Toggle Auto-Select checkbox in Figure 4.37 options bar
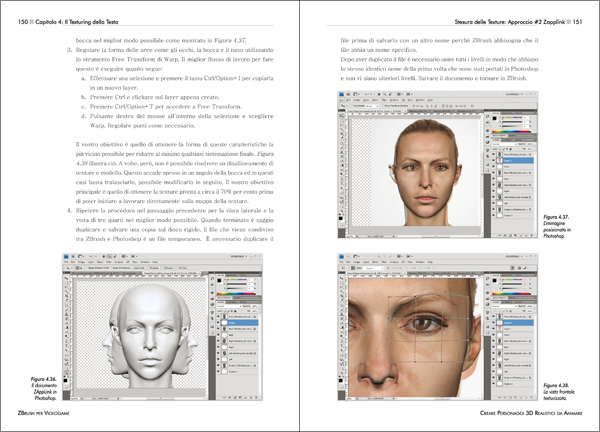The width and height of the screenshot is (600, 432). tap(352, 106)
